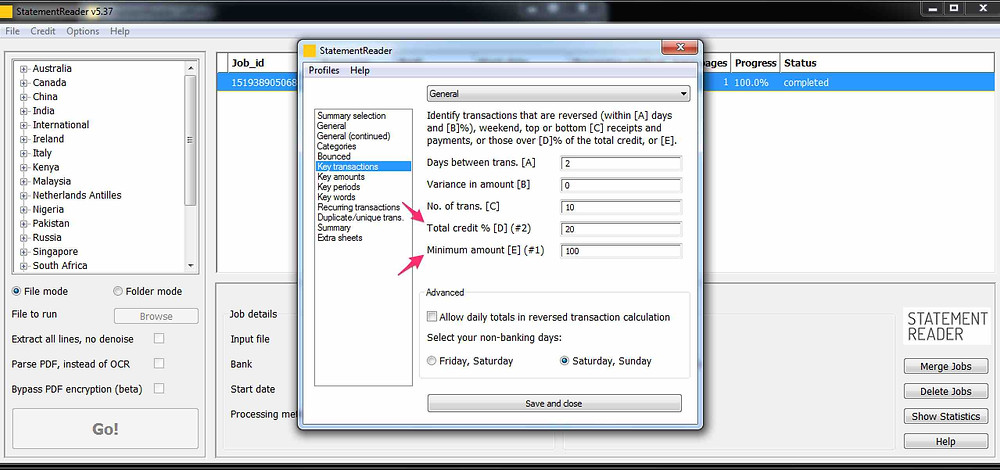
Task: Click the No. of trans. [C] field
Action: pyautogui.click(x=621, y=207)
